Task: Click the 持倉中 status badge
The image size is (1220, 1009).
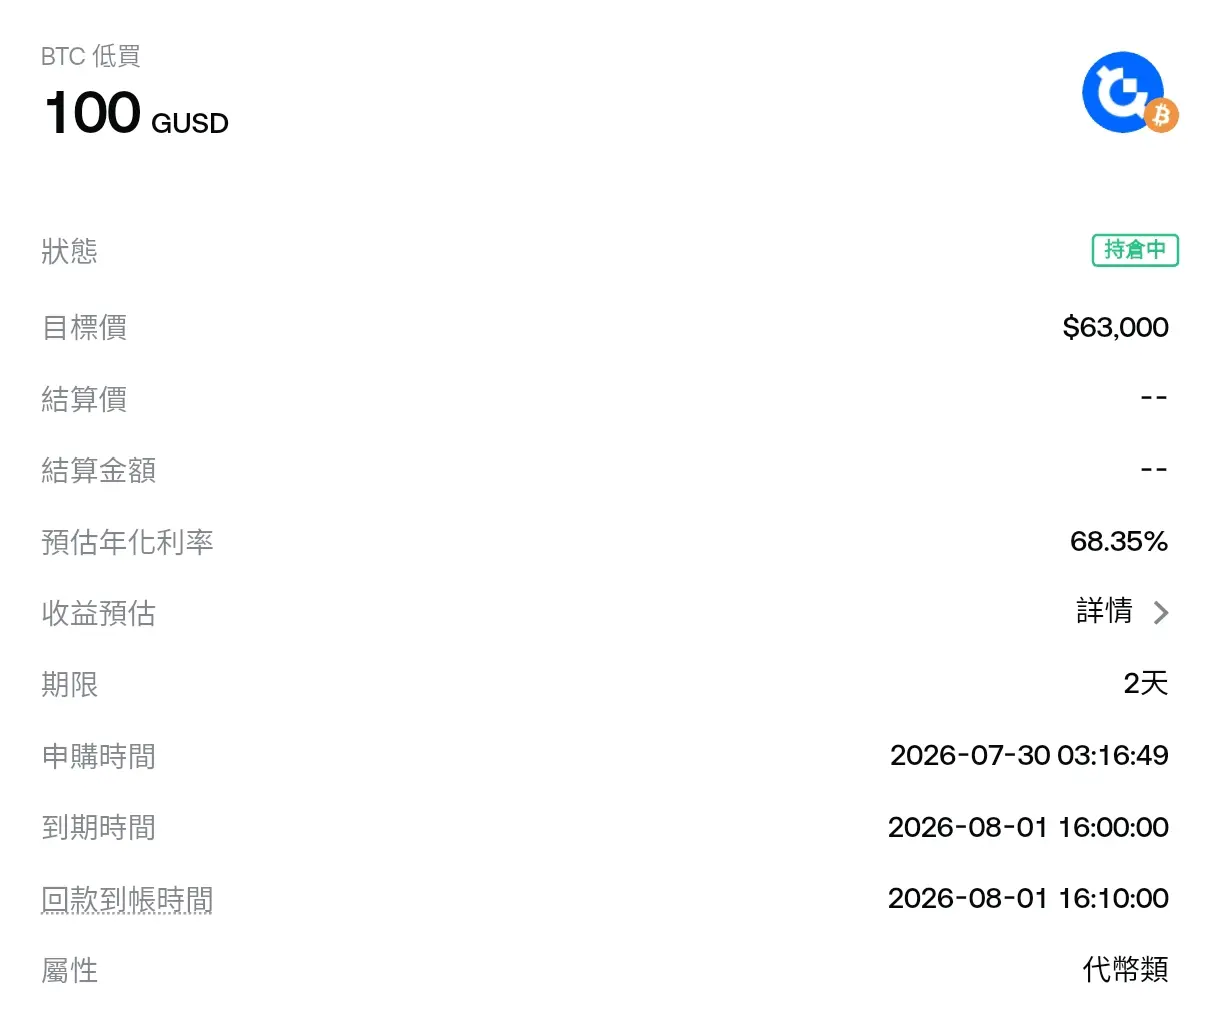Action: (x=1135, y=250)
